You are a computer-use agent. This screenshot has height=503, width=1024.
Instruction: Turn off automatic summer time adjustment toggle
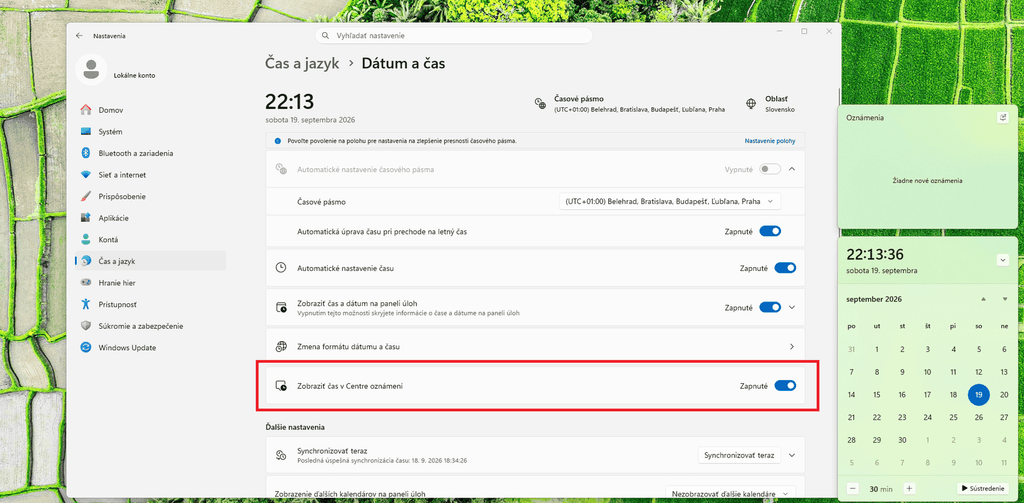770,231
